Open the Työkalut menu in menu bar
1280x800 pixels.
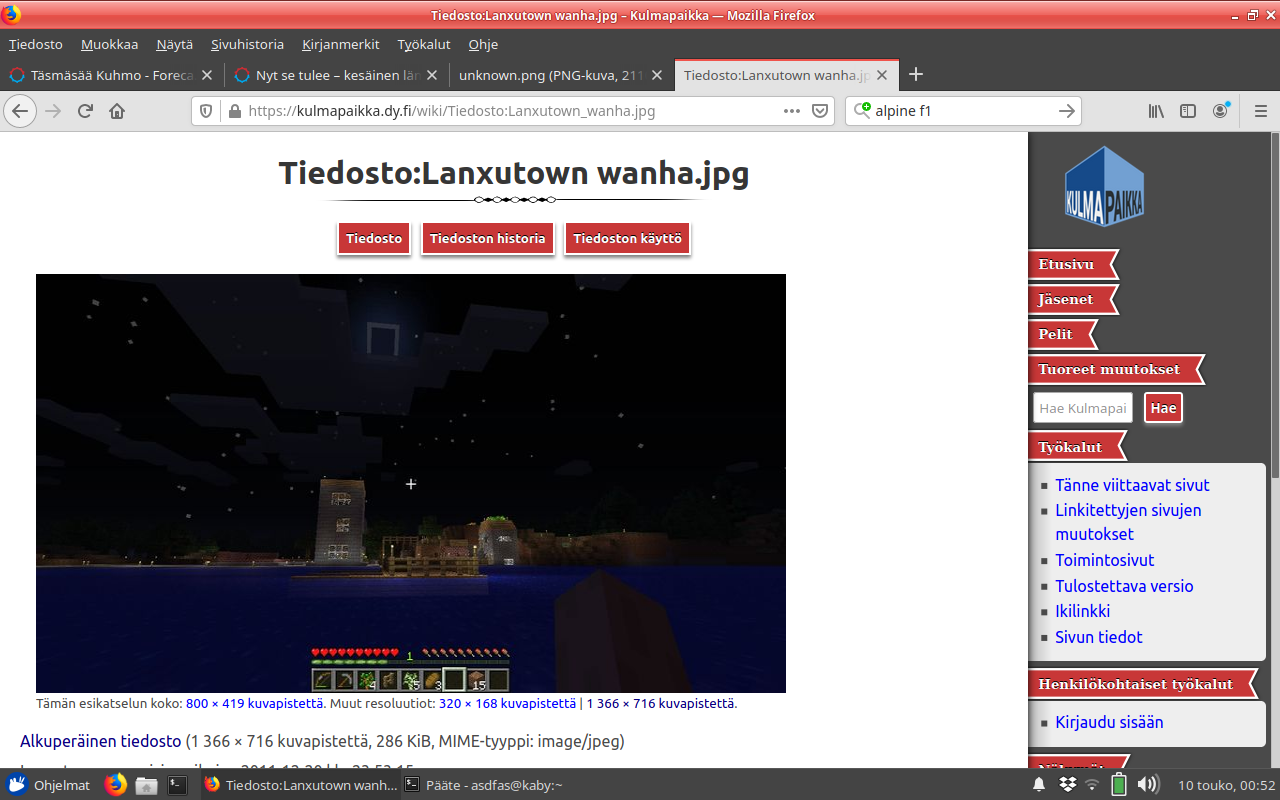(424, 44)
